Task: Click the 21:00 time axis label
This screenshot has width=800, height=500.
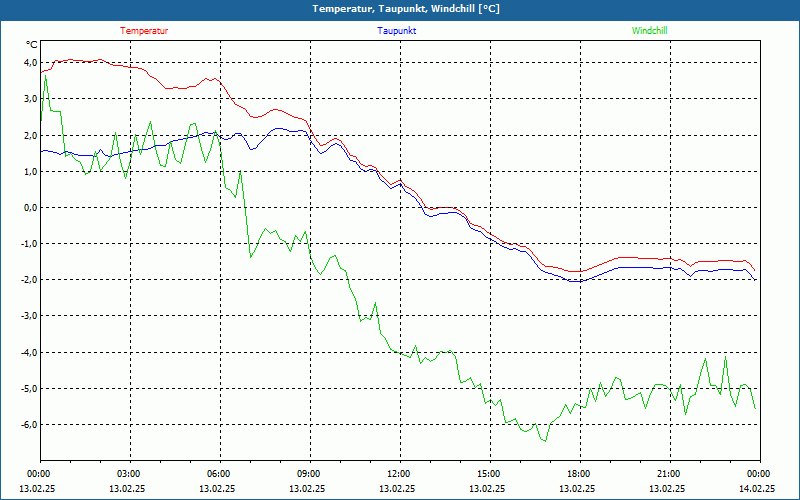Action: 667,474
